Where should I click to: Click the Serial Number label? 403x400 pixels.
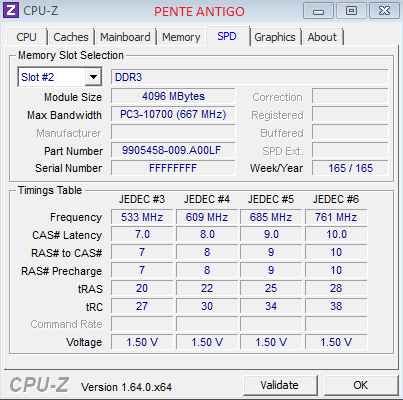69,168
